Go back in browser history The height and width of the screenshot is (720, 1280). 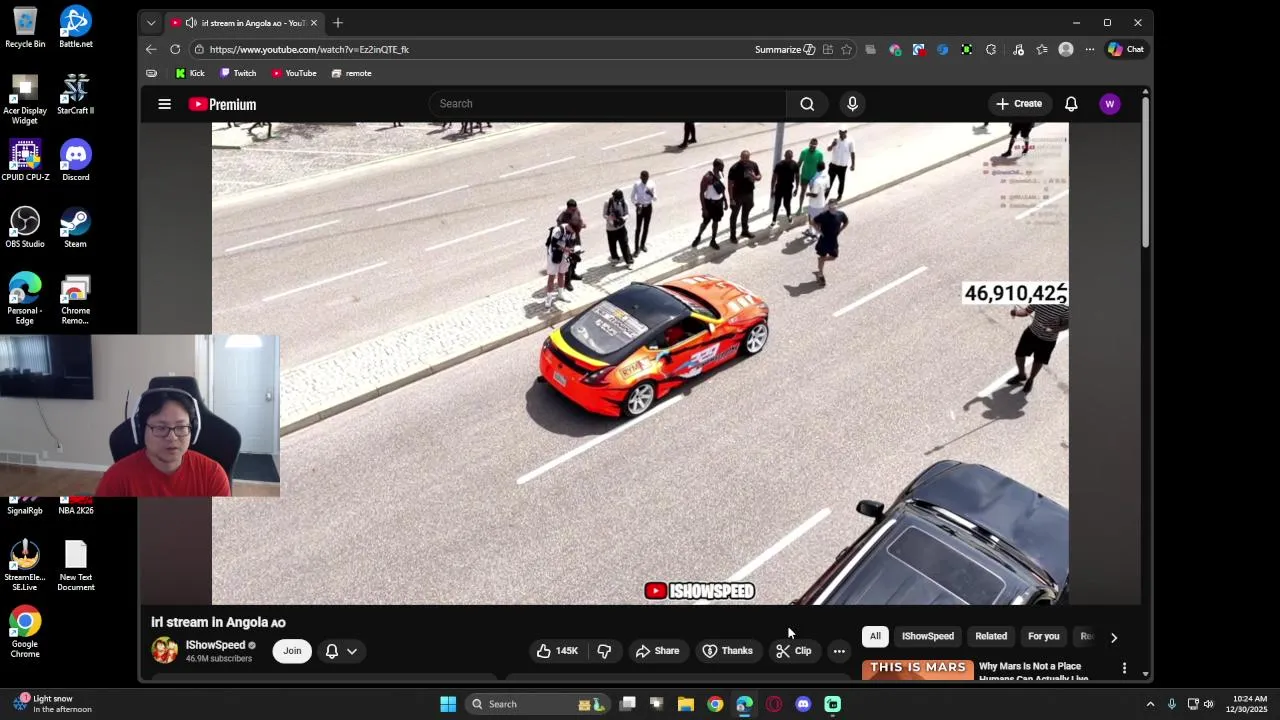coord(151,49)
